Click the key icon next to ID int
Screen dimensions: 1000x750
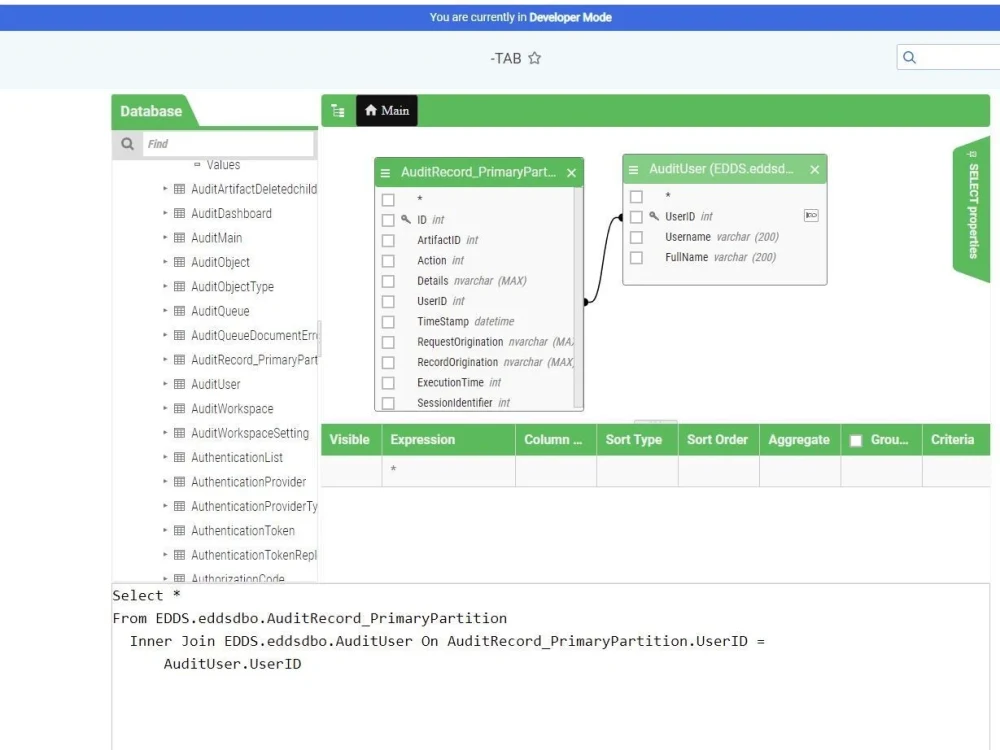click(x=406, y=219)
